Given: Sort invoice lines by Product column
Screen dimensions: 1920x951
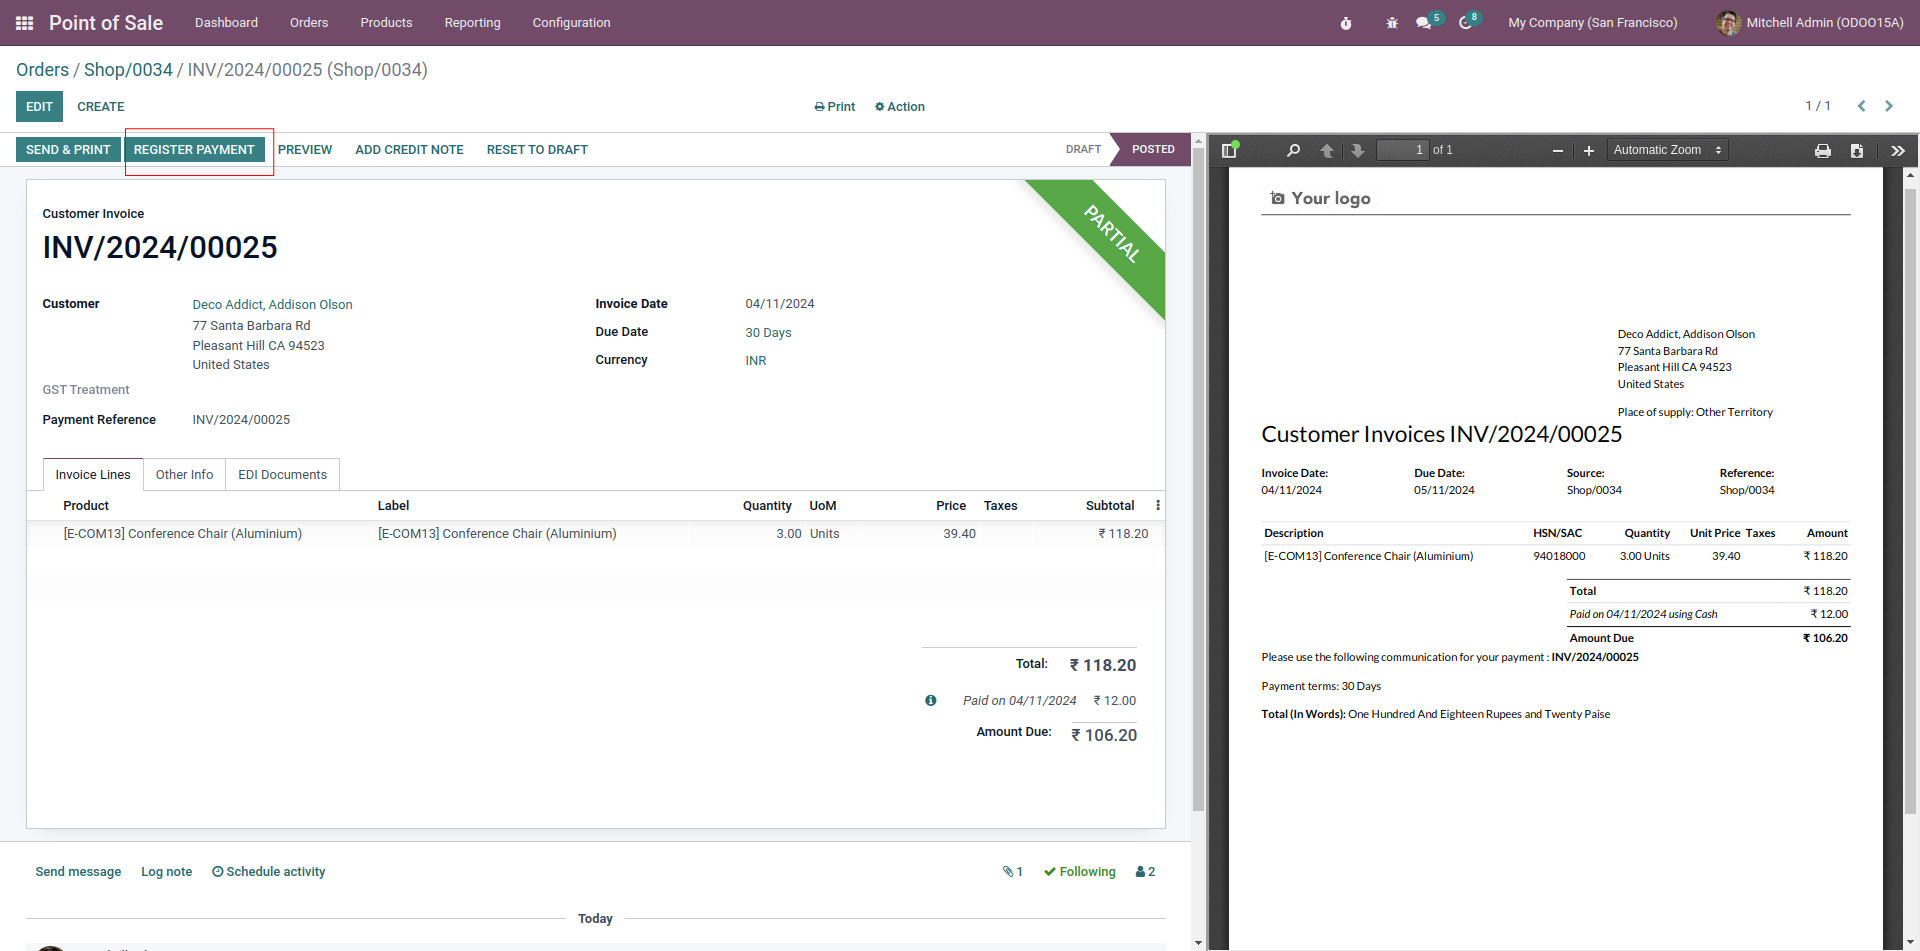Looking at the screenshot, I should click(86, 506).
